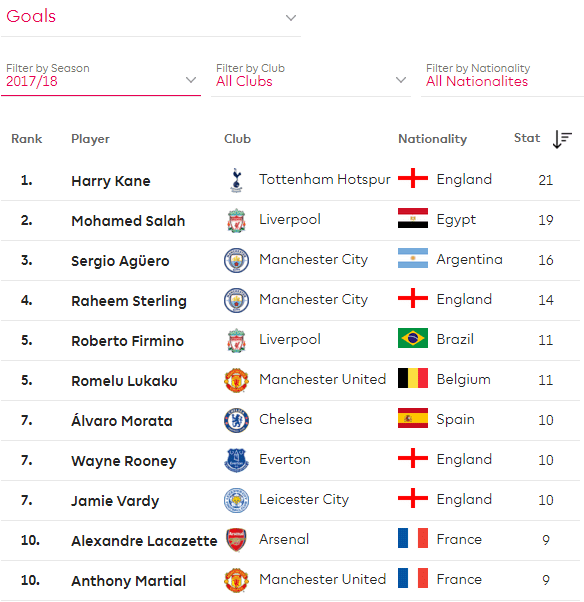This screenshot has width=584, height=602.
Task: Open Raheem Sterling's player link
Action: (x=129, y=301)
